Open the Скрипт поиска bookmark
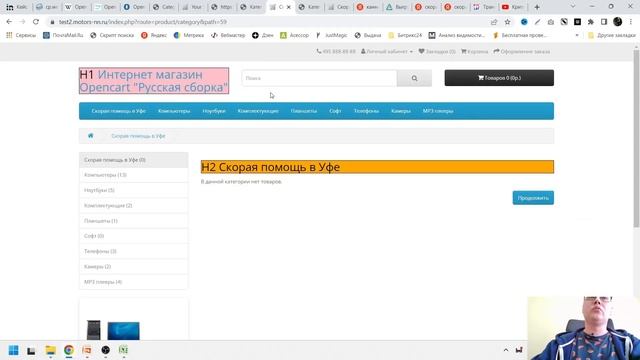The width and height of the screenshot is (640, 360). pos(112,36)
